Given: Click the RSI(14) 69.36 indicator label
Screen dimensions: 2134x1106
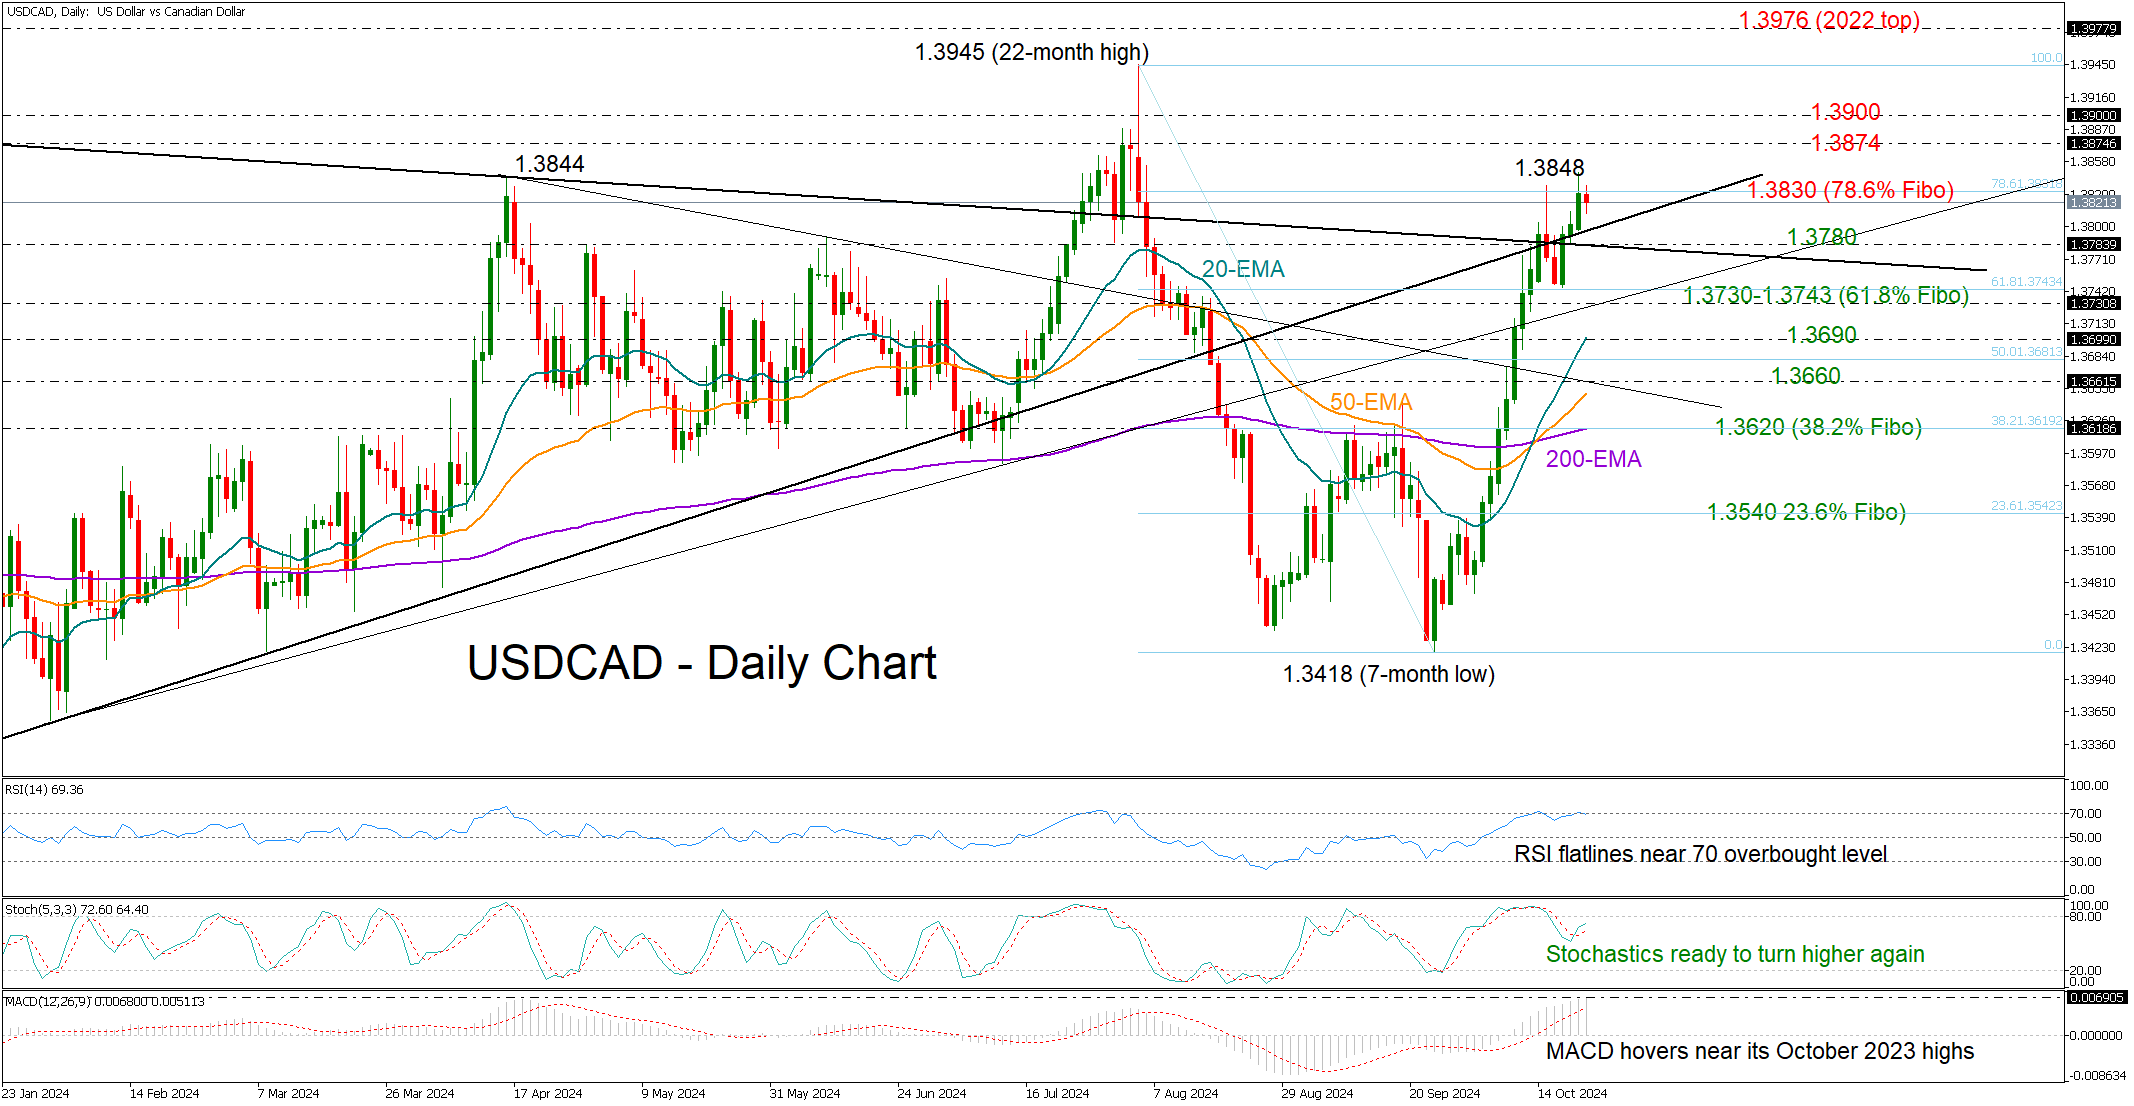Looking at the screenshot, I should coord(44,789).
